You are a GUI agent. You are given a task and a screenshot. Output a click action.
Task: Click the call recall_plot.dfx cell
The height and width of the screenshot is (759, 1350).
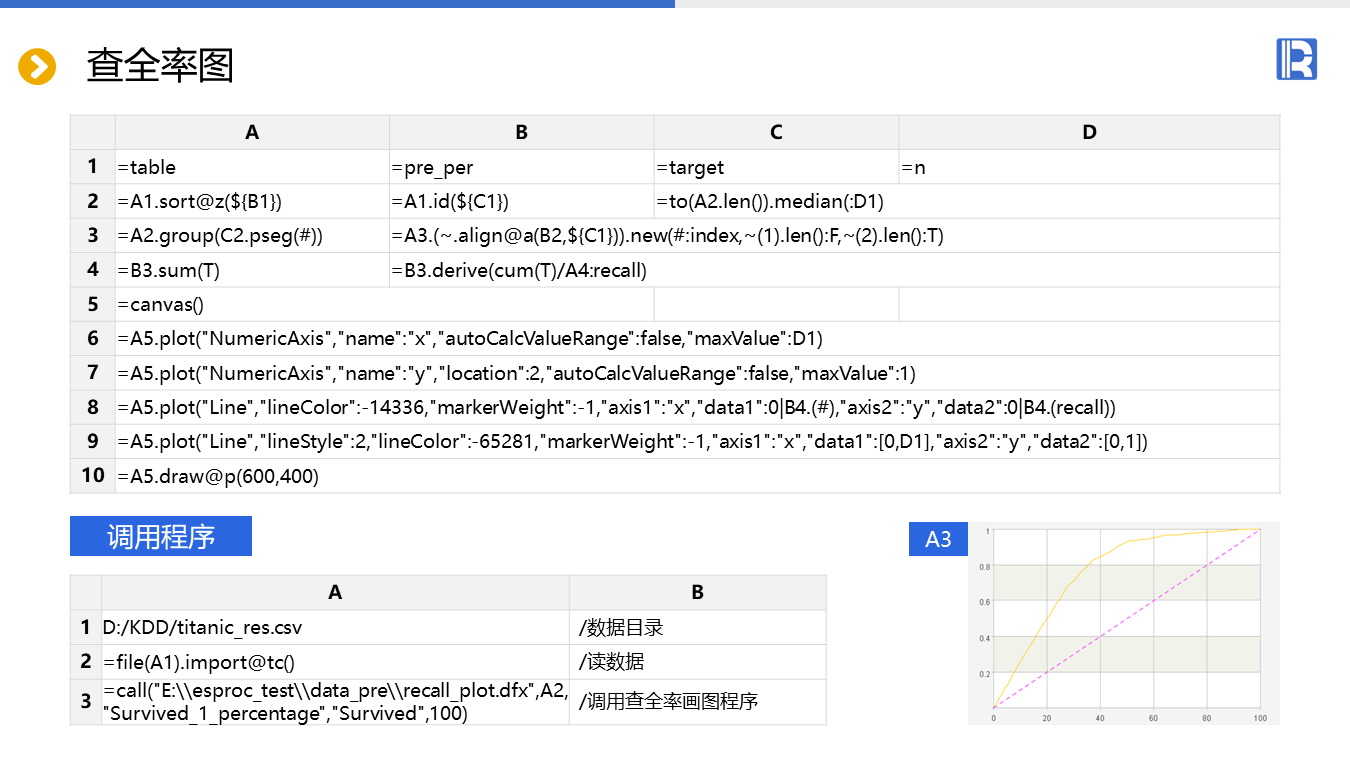[335, 702]
